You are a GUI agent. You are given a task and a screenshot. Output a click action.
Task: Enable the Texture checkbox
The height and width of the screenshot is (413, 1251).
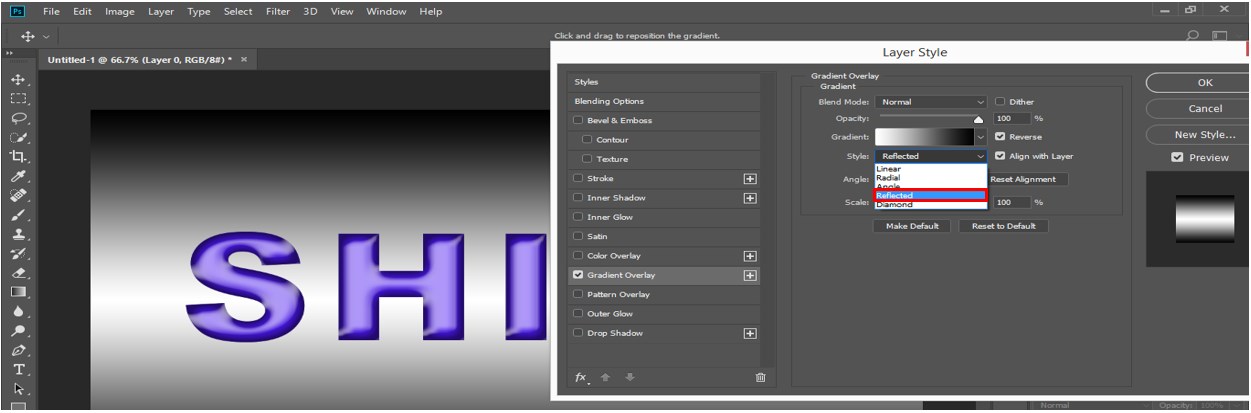click(587, 159)
